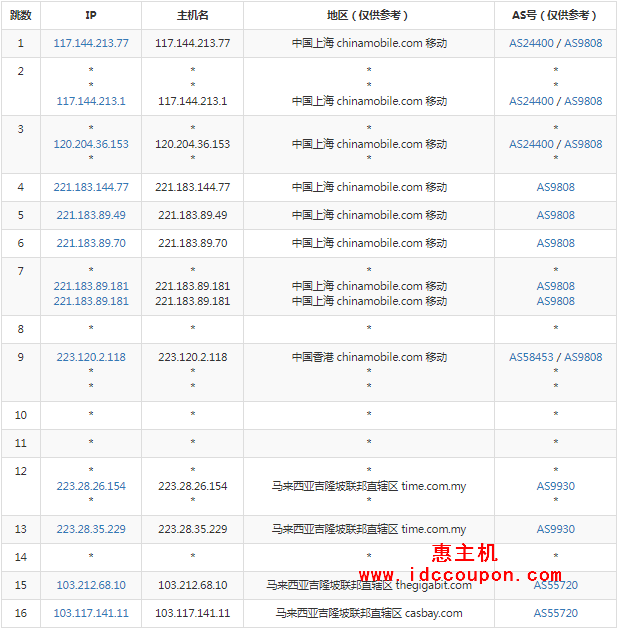This screenshot has width=617, height=629.
Task: Click hostname 103.117.141.11 in 主机名 column
Action: tap(193, 613)
